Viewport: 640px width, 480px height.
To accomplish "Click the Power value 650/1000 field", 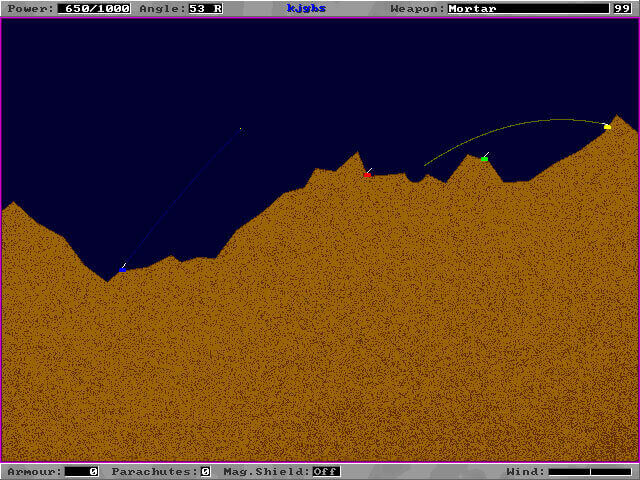I will pyautogui.click(x=94, y=8).
